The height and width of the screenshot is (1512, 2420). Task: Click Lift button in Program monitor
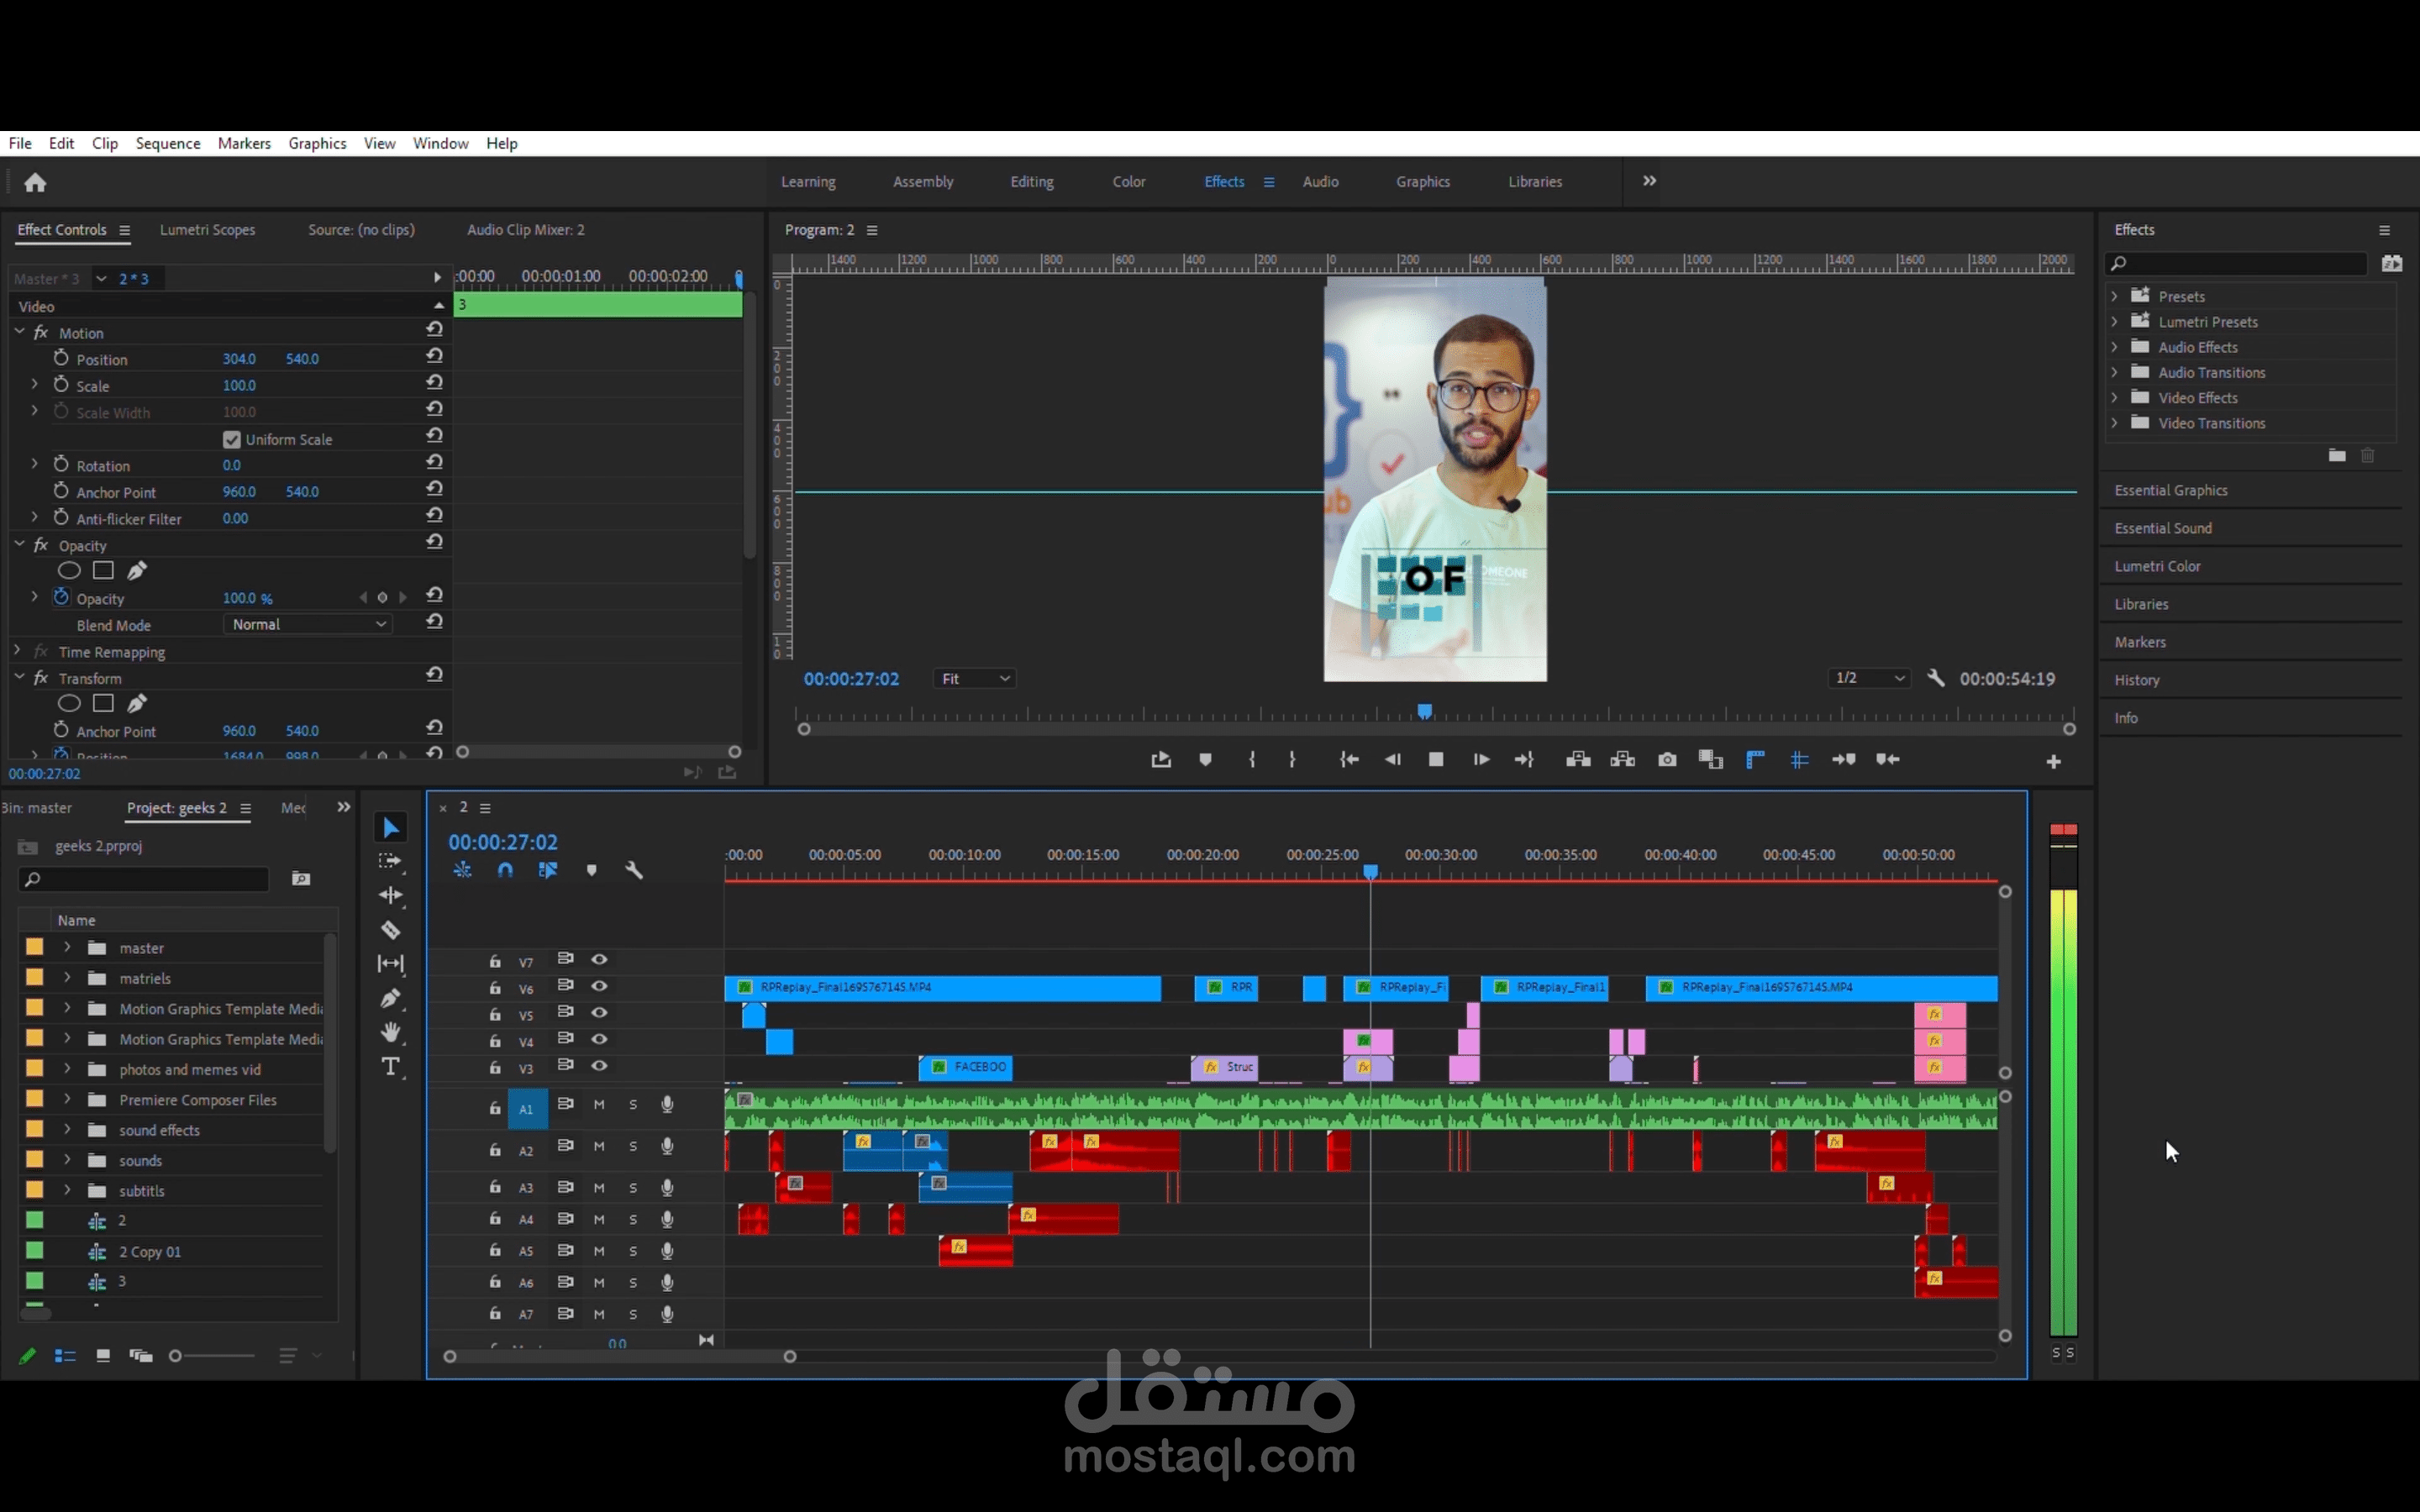click(x=1578, y=760)
